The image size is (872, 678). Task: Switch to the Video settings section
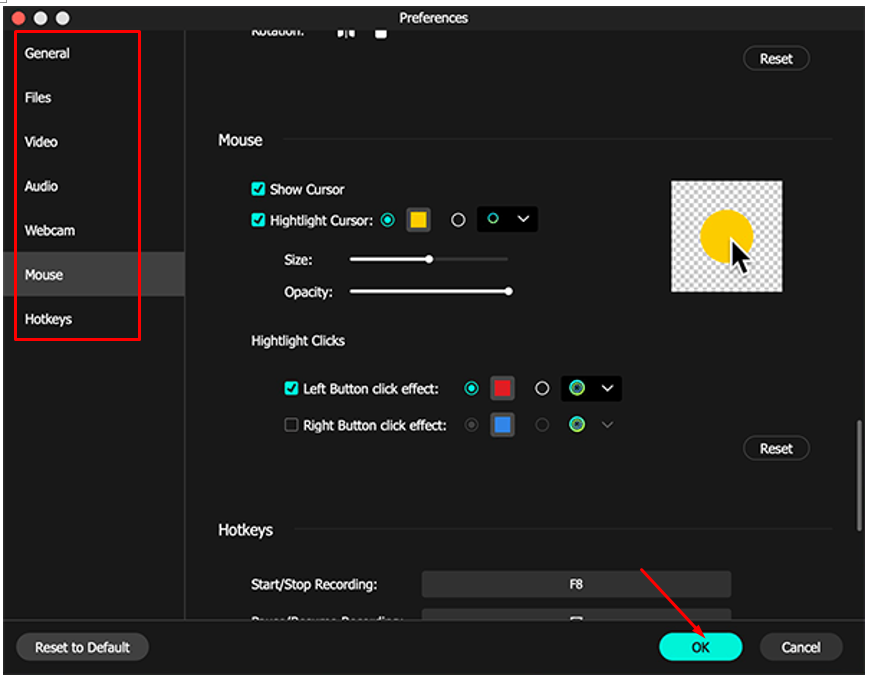[41, 141]
